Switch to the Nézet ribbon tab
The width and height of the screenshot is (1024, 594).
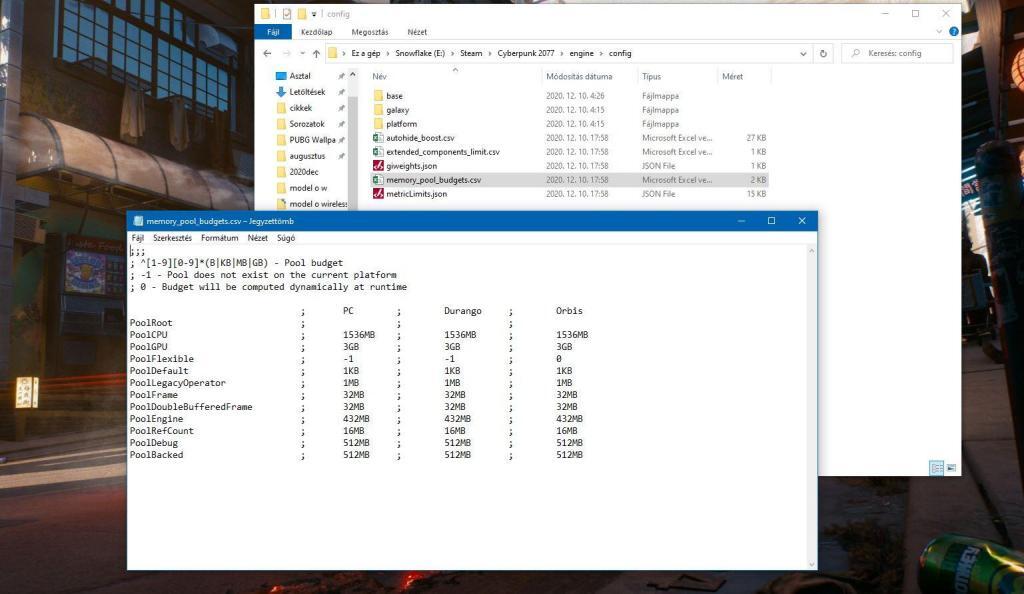(417, 32)
